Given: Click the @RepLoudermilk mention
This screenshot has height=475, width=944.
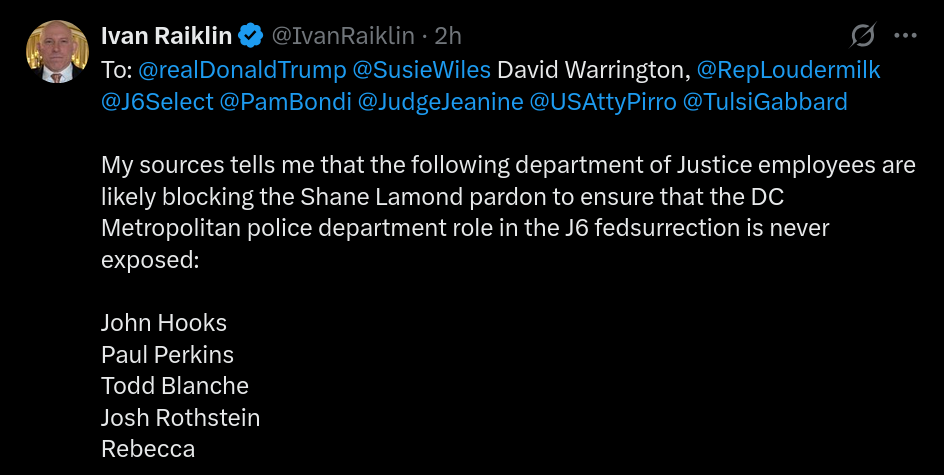Looking at the screenshot, I should 787,71.
